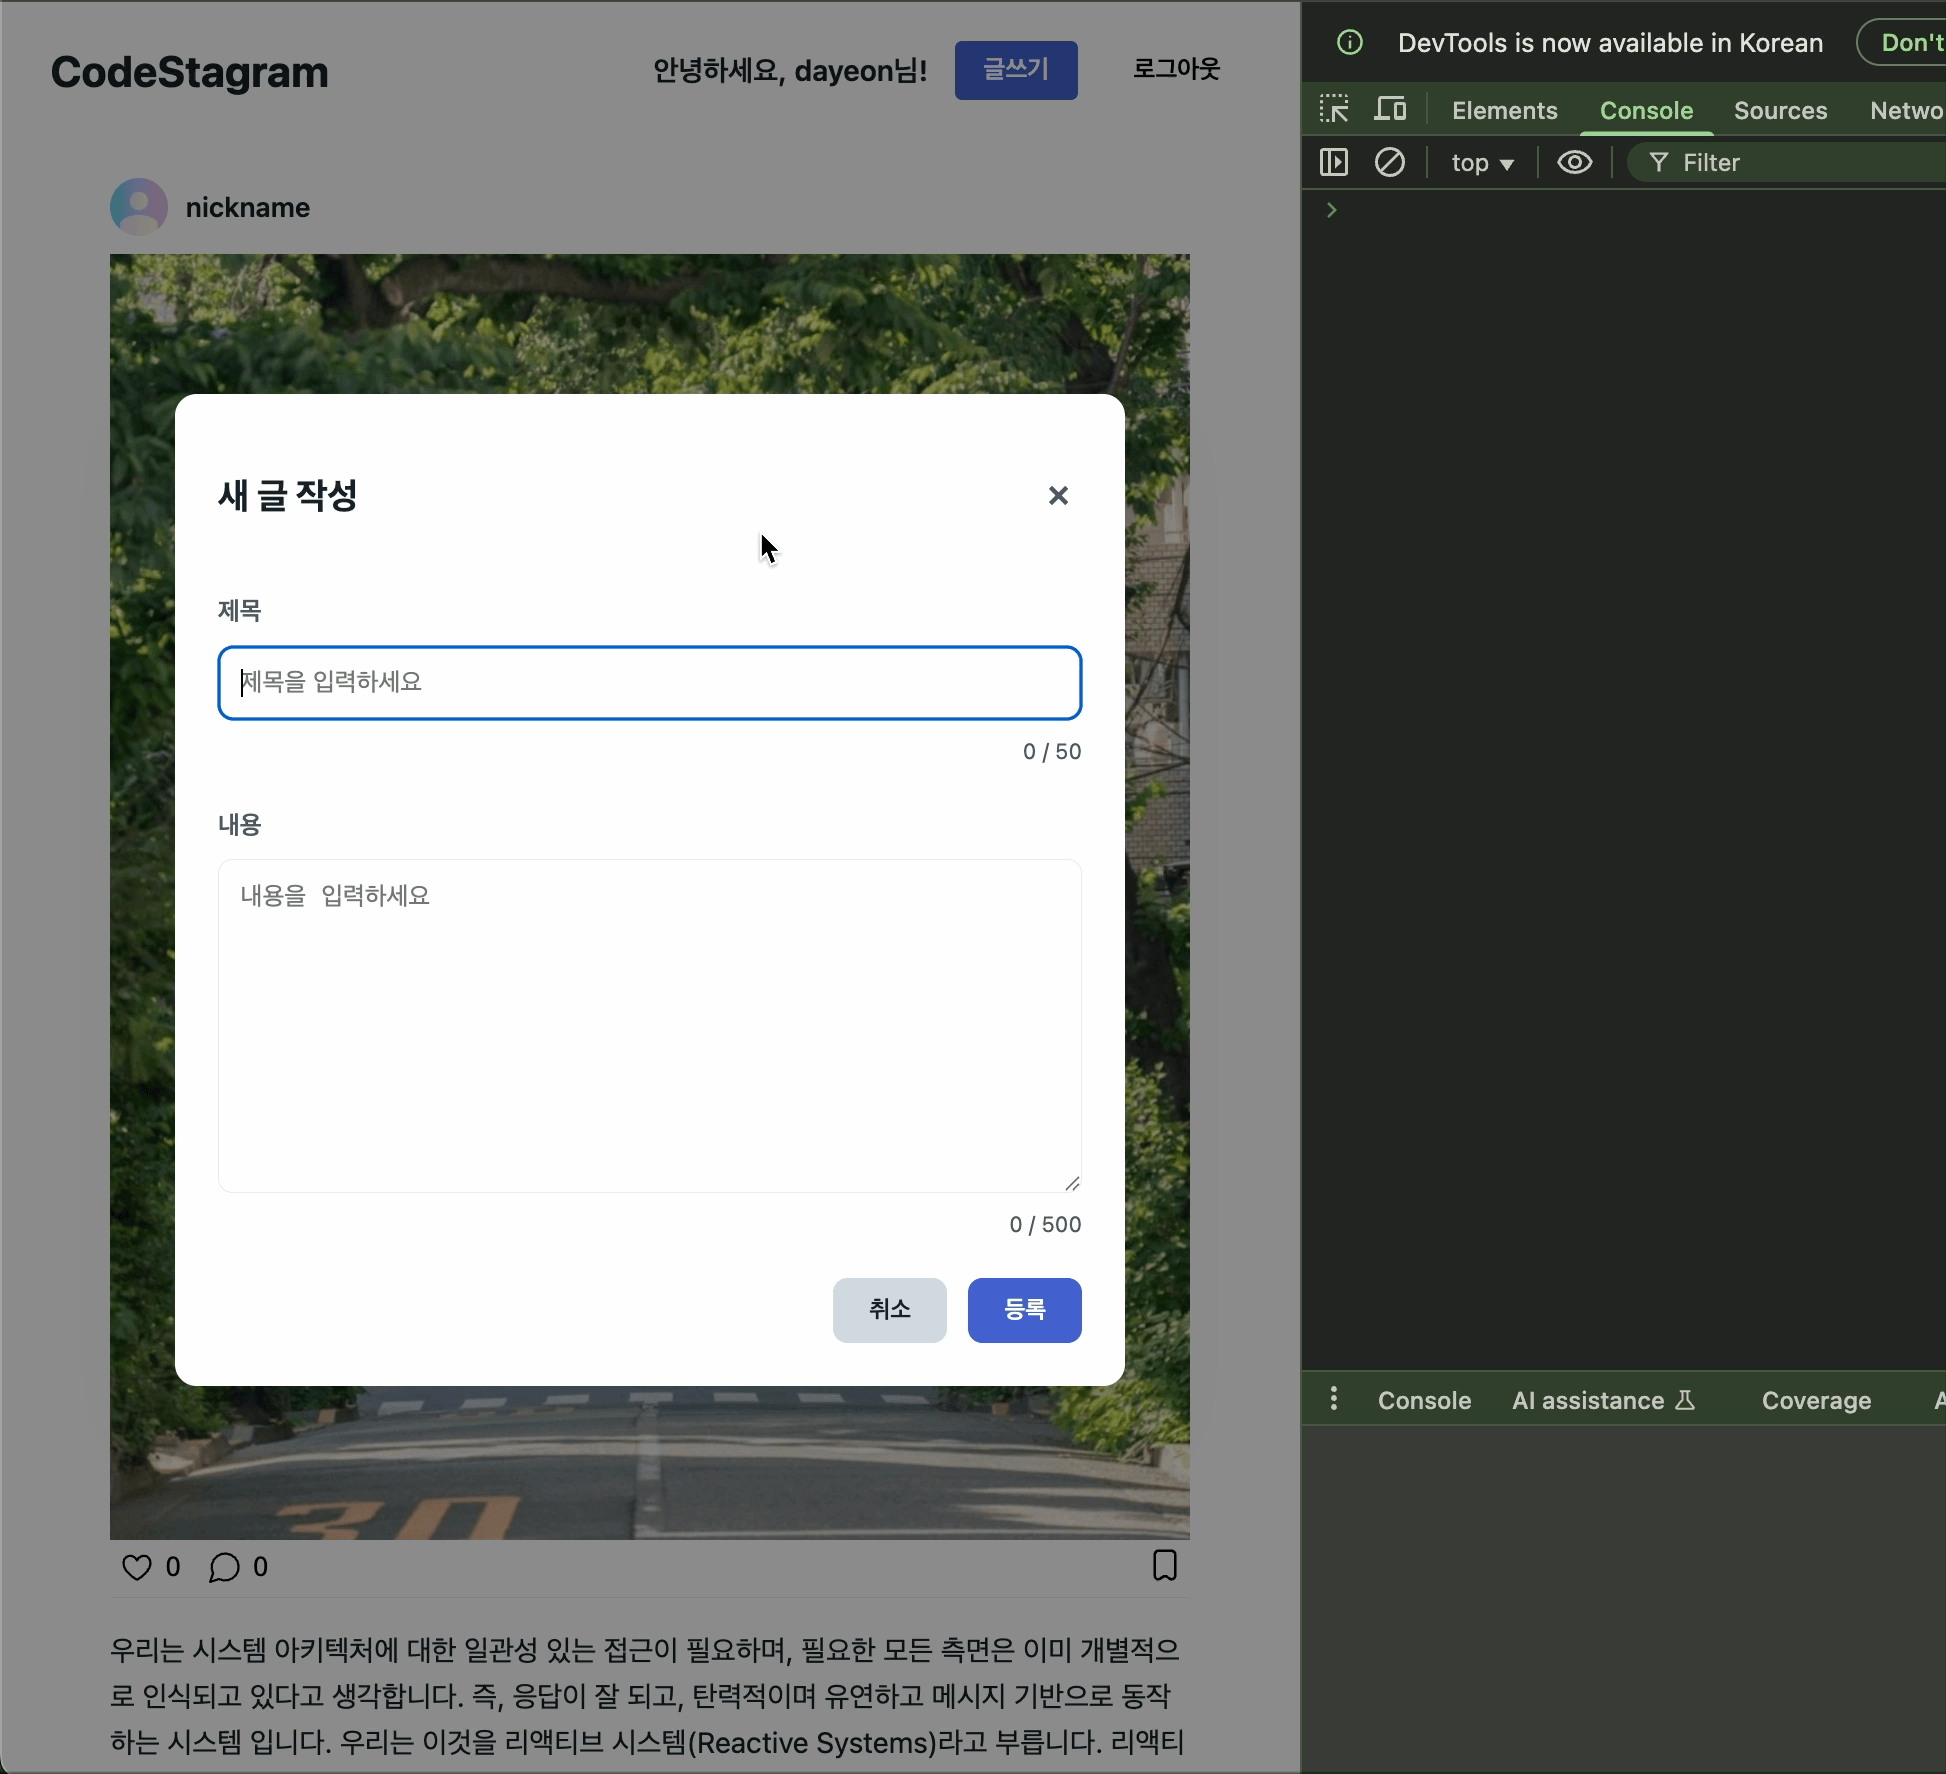Toggle the live expression eye icon
The image size is (1946, 1774).
pos(1574,162)
